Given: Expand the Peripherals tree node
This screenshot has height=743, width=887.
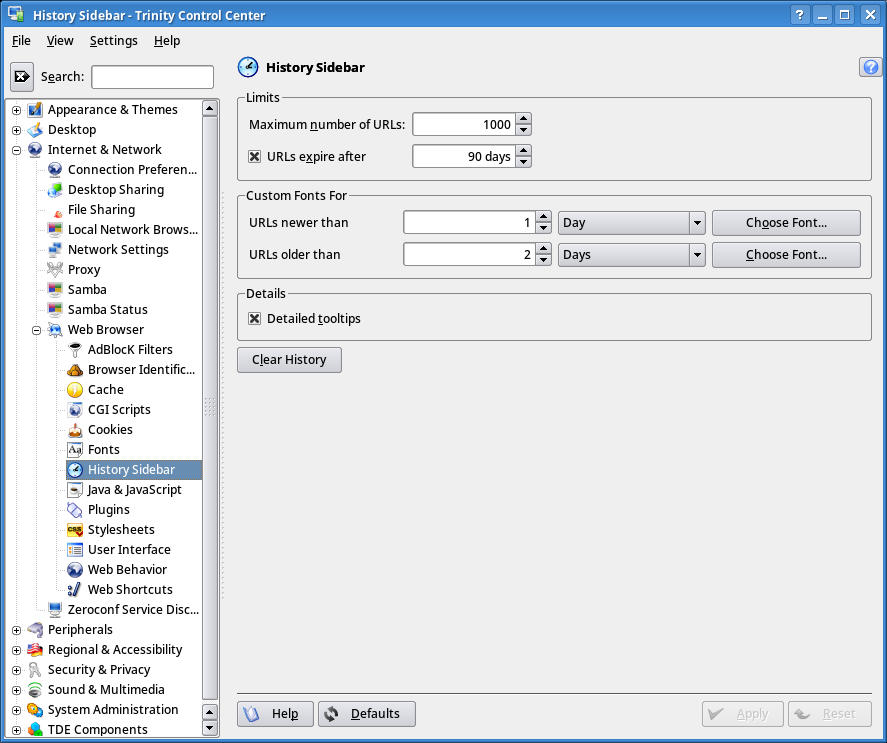Looking at the screenshot, I should pyautogui.click(x=16, y=630).
